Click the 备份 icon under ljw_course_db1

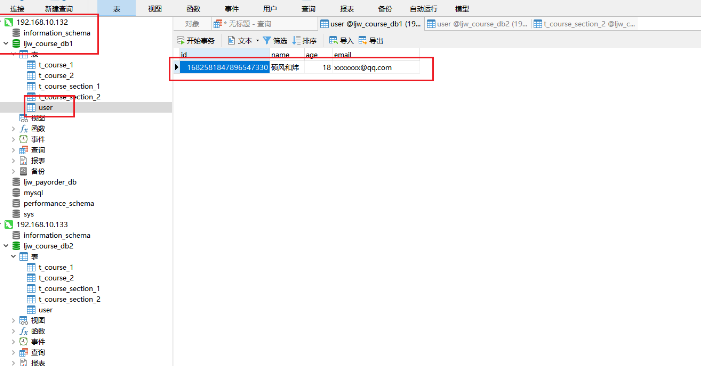pyautogui.click(x=24, y=171)
